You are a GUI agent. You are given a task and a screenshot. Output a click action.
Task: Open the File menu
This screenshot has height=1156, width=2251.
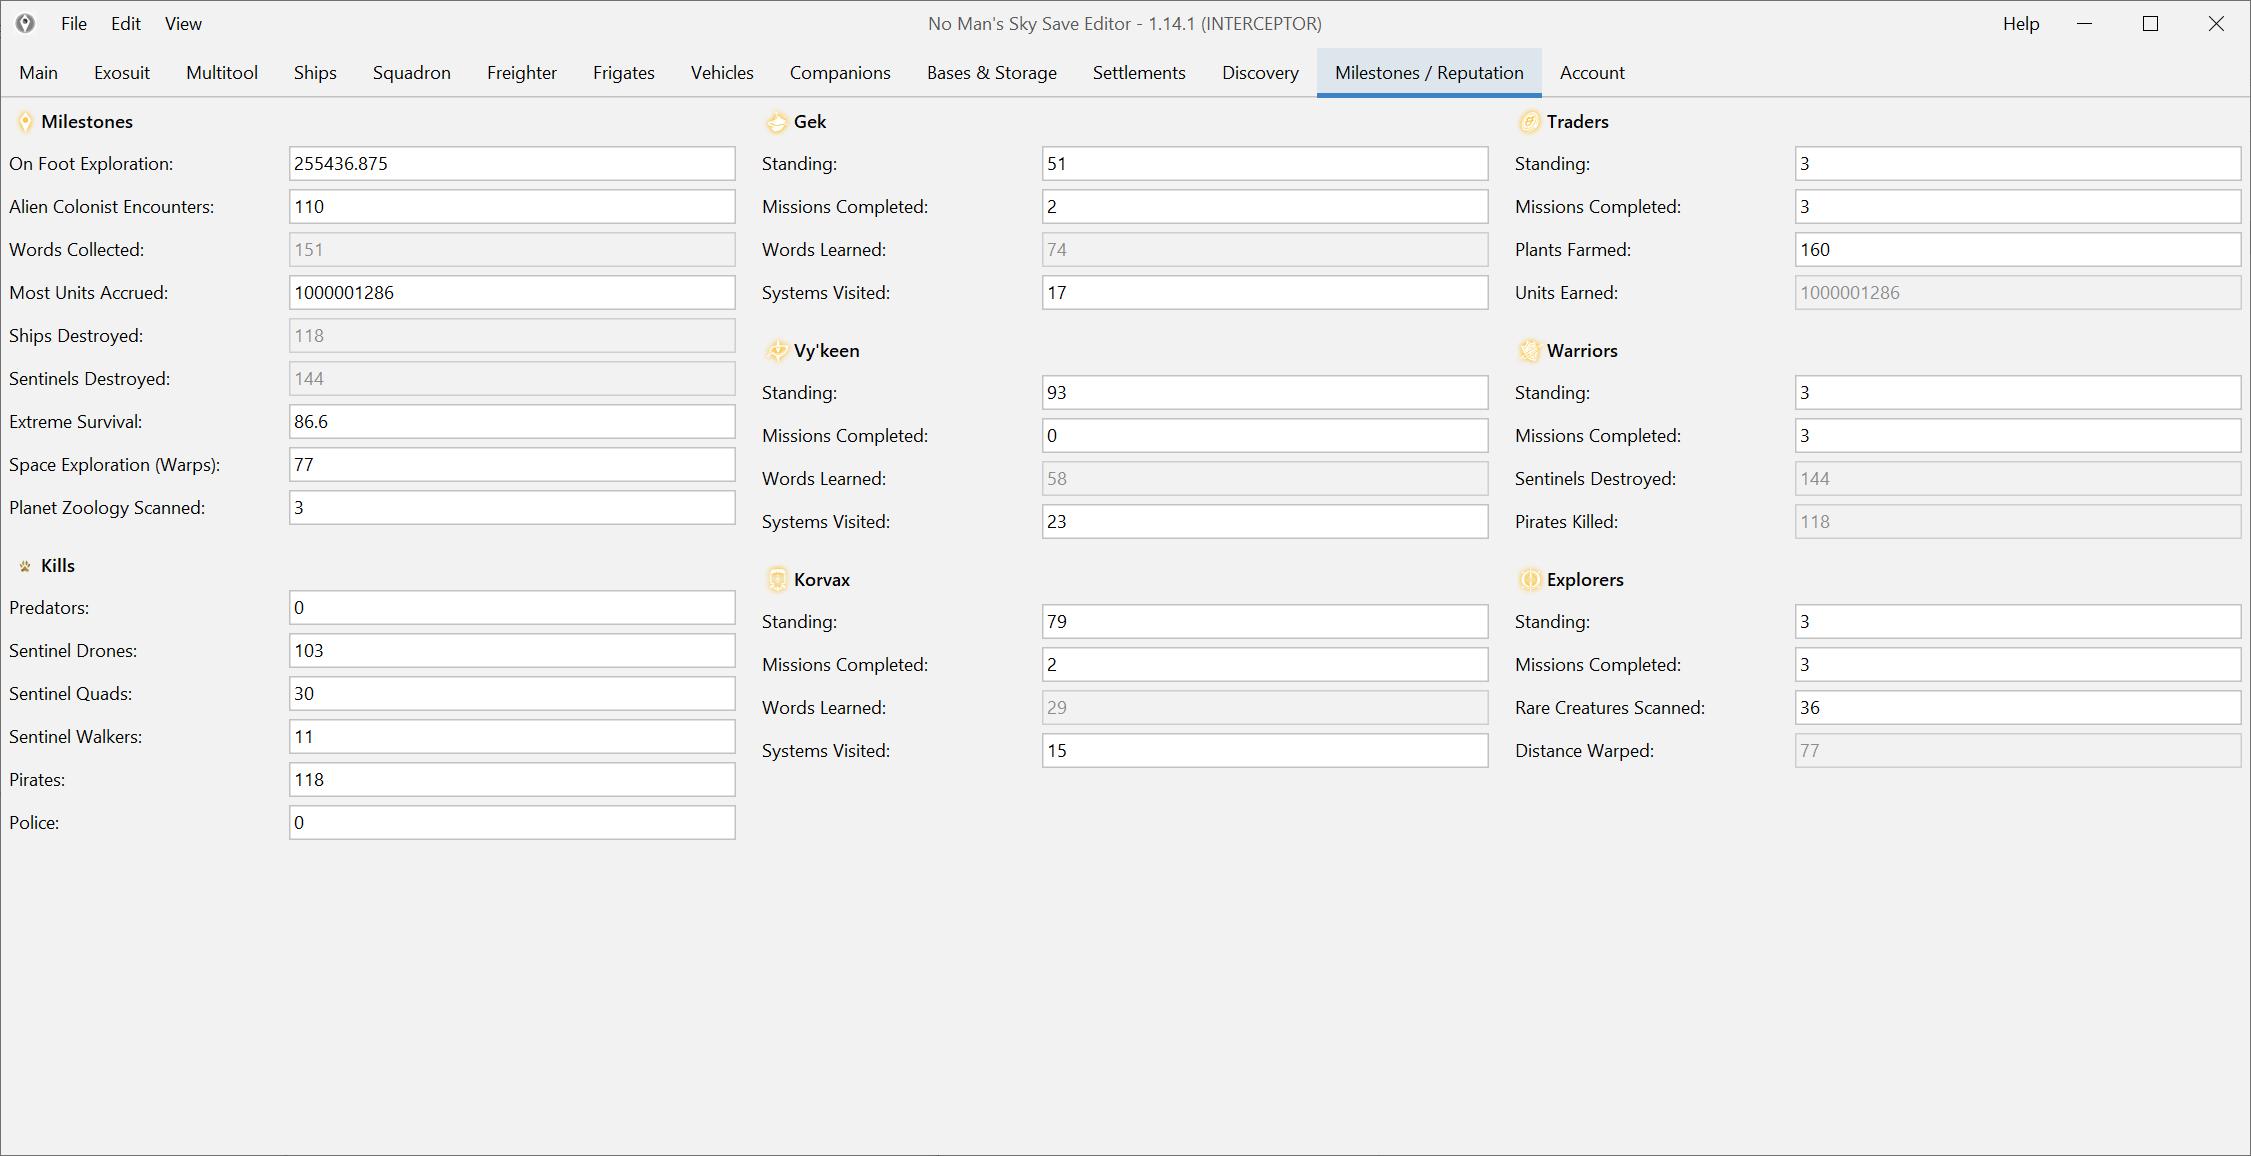[74, 23]
